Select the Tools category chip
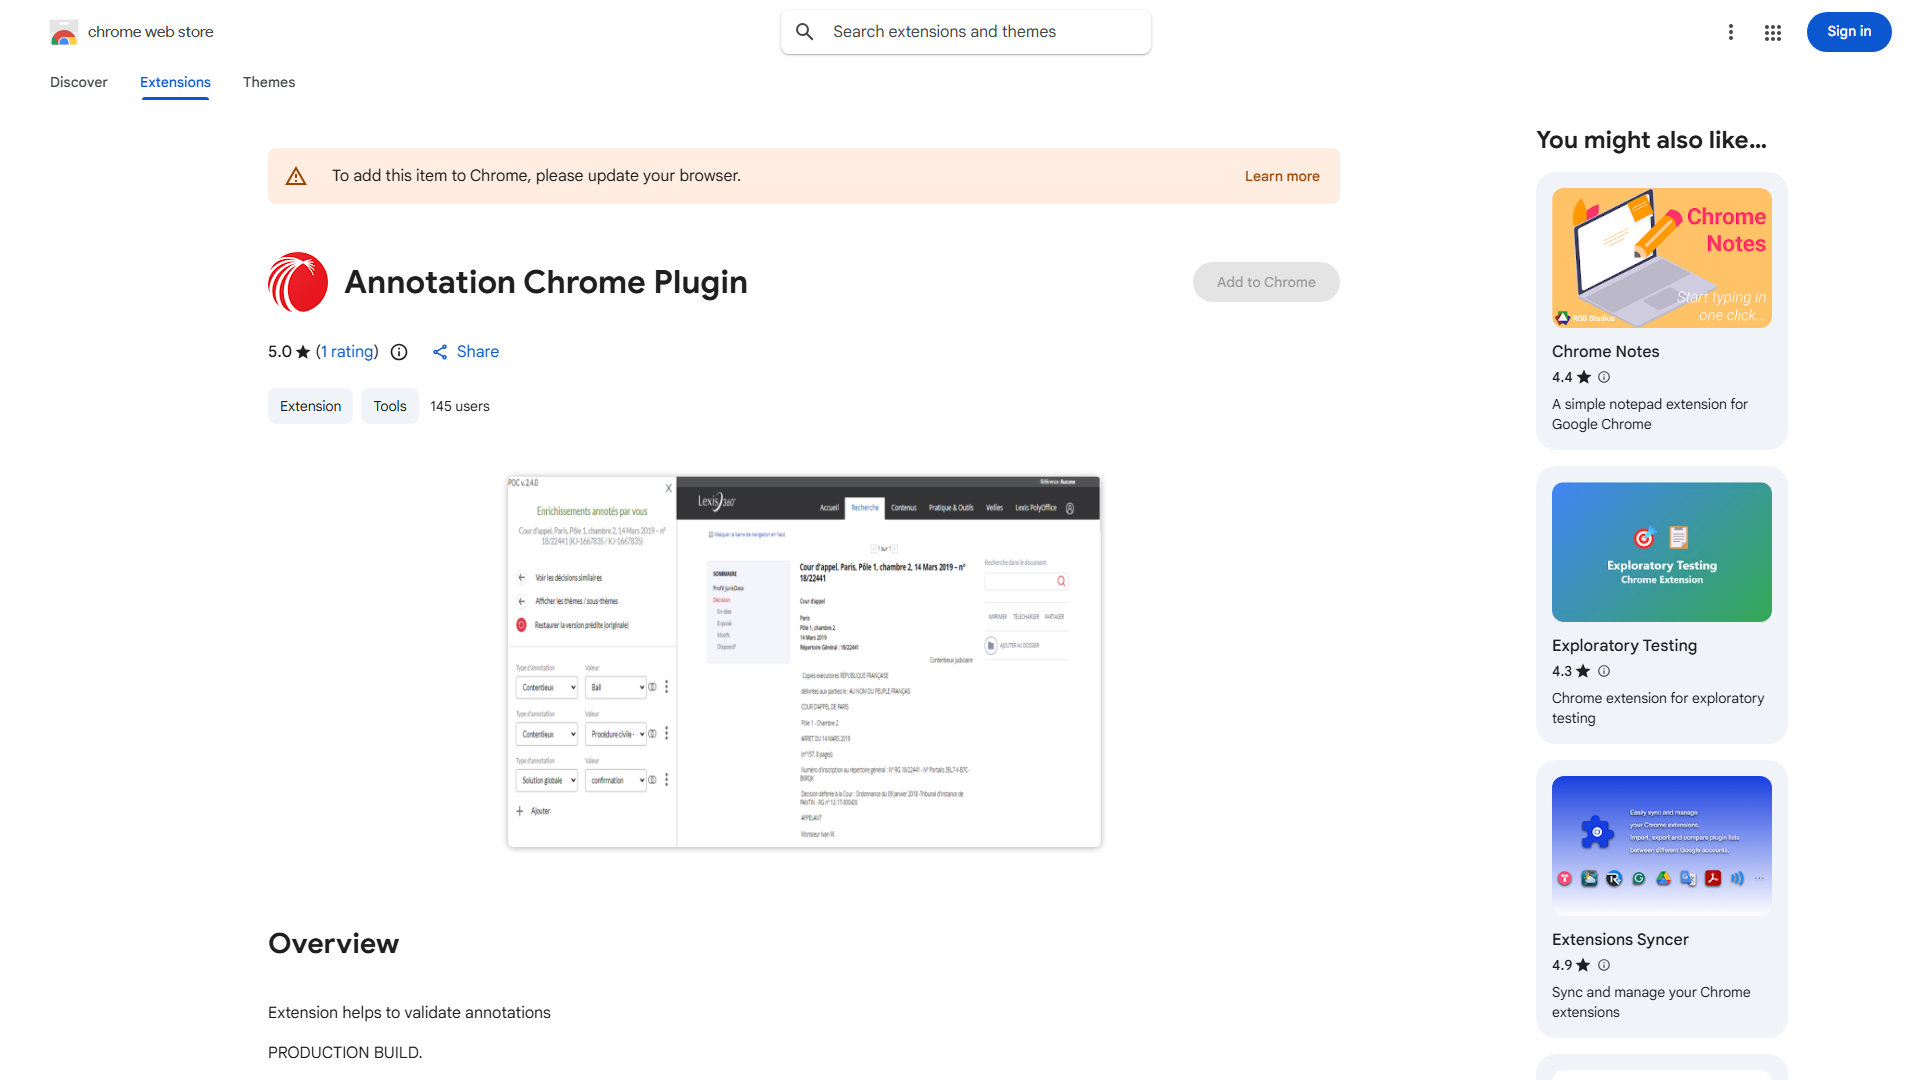 [389, 406]
